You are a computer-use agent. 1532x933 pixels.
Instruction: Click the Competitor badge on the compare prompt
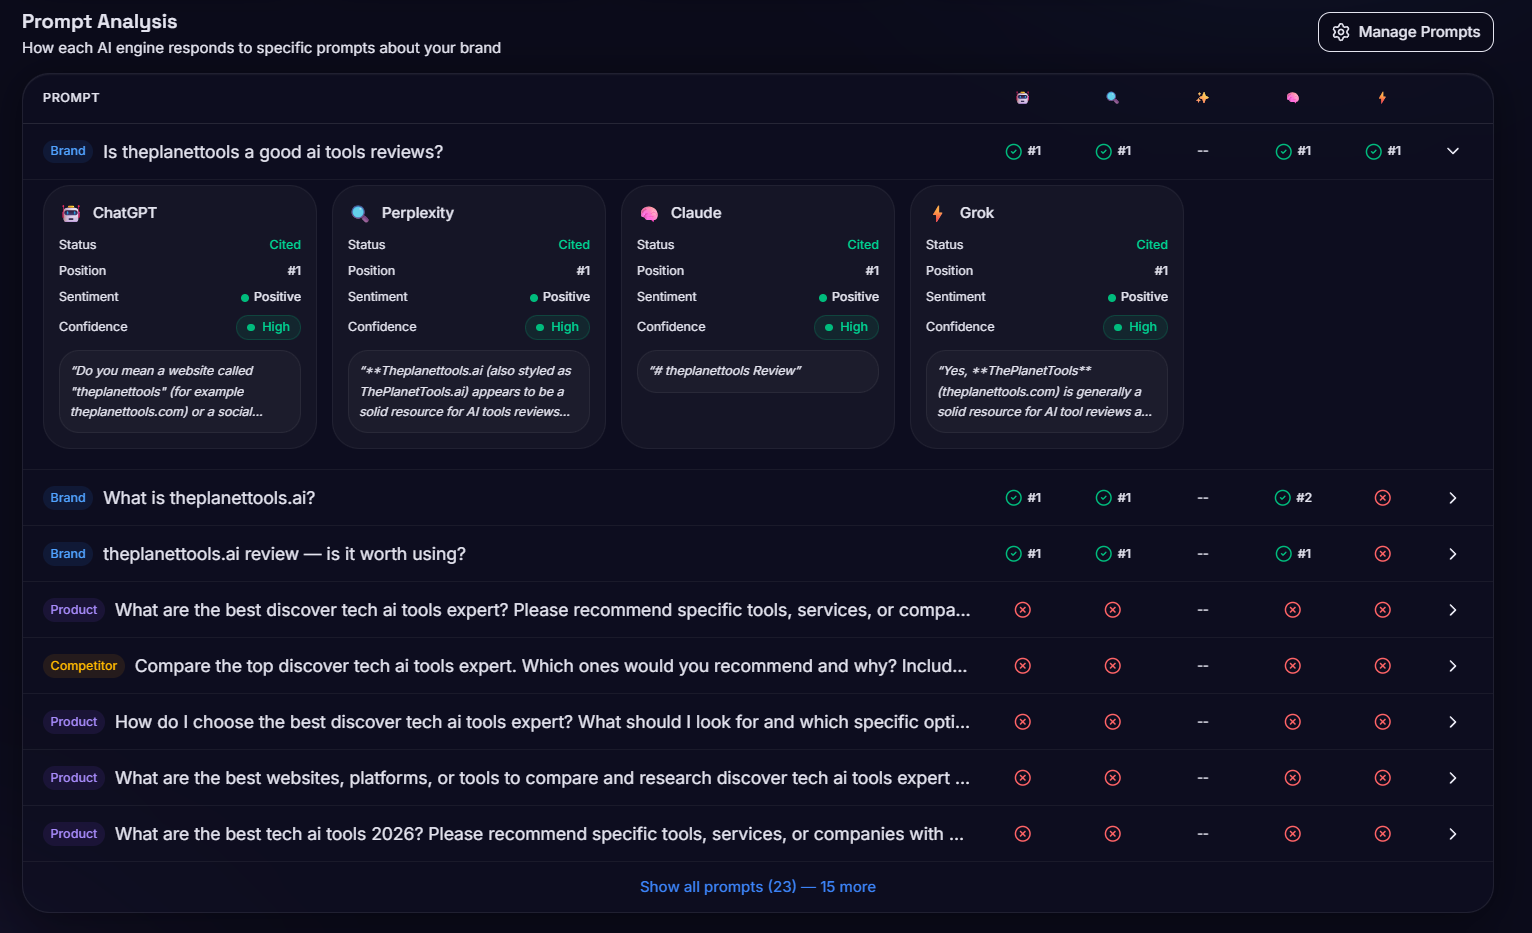[x=83, y=665]
